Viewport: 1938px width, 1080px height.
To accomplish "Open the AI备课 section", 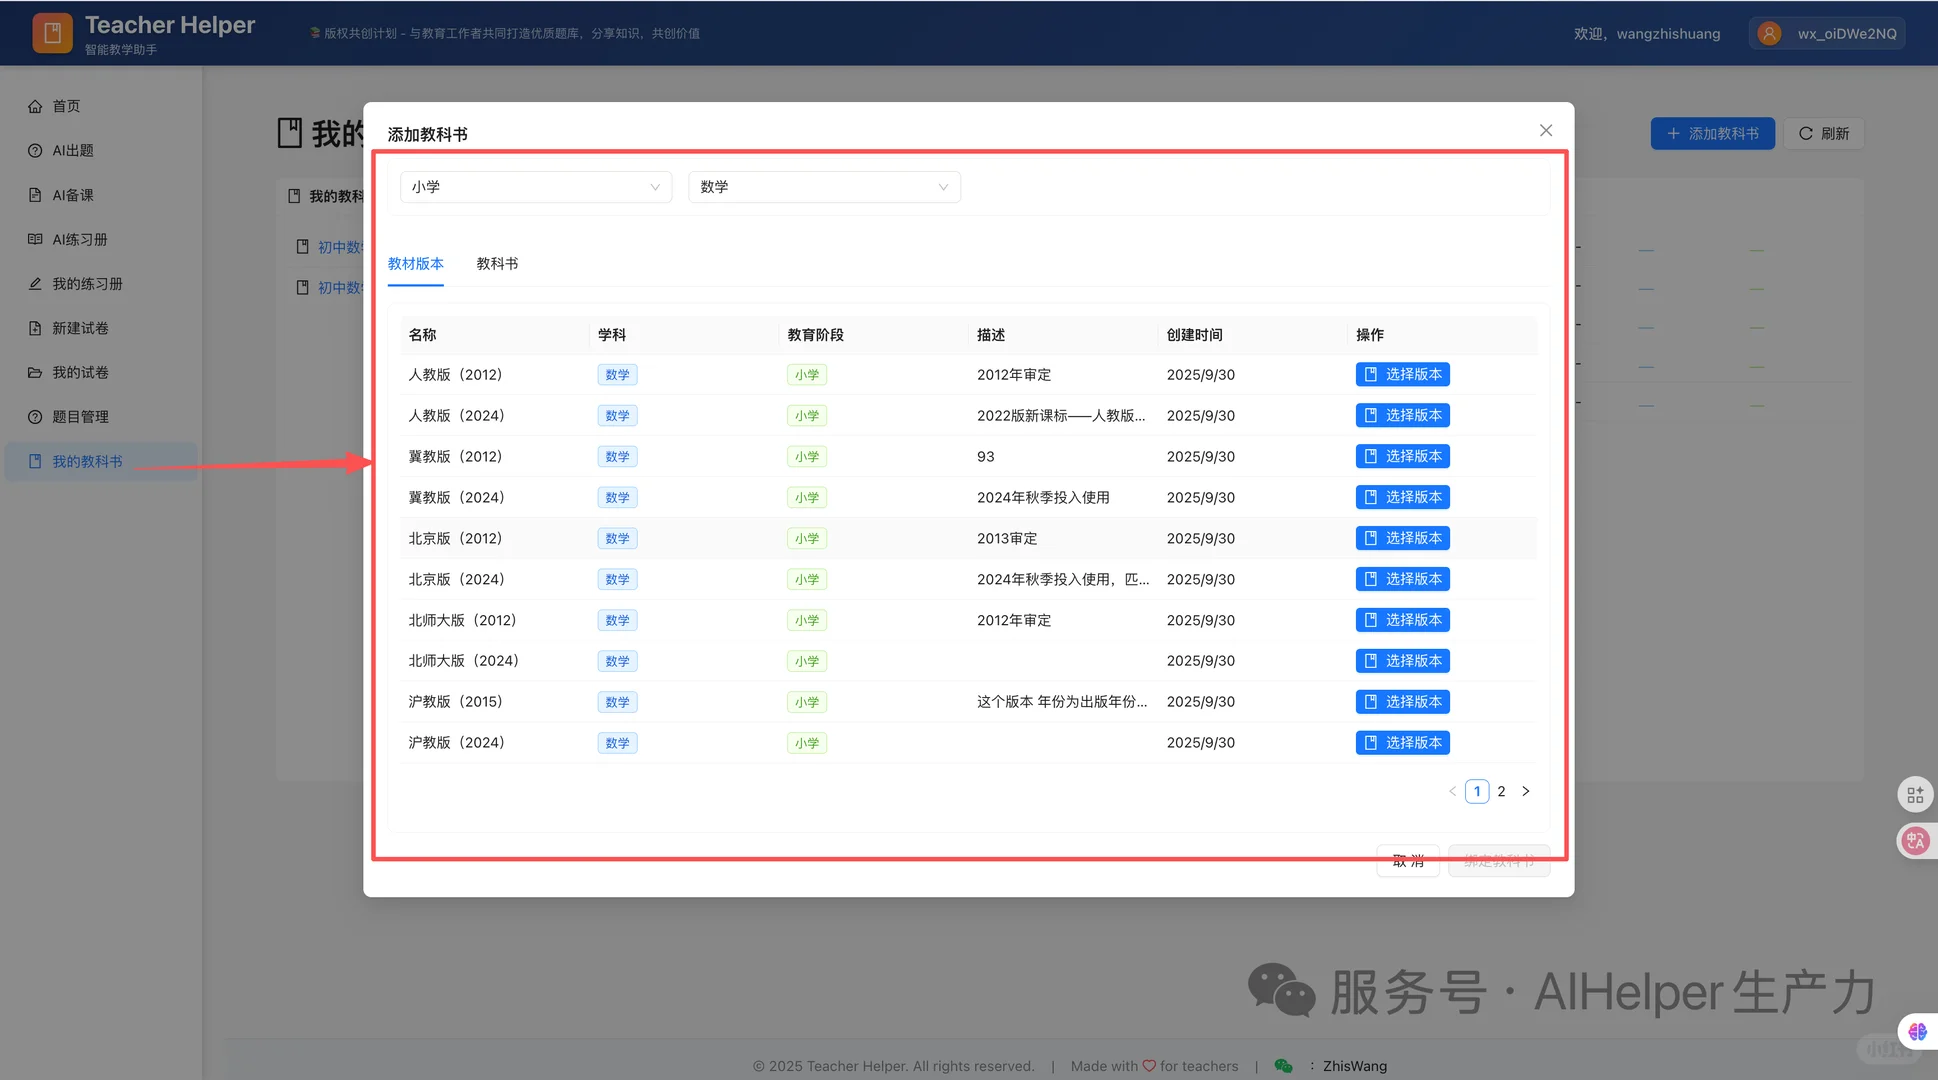I will pyautogui.click(x=72, y=195).
